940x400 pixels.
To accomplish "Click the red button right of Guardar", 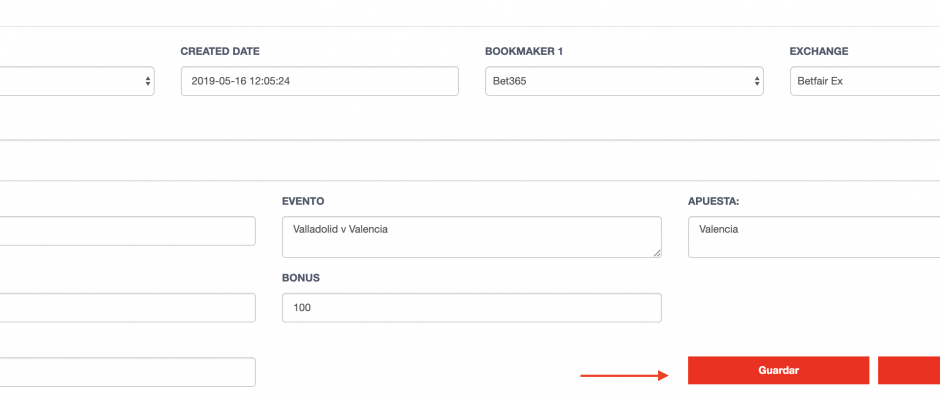I will point(909,370).
